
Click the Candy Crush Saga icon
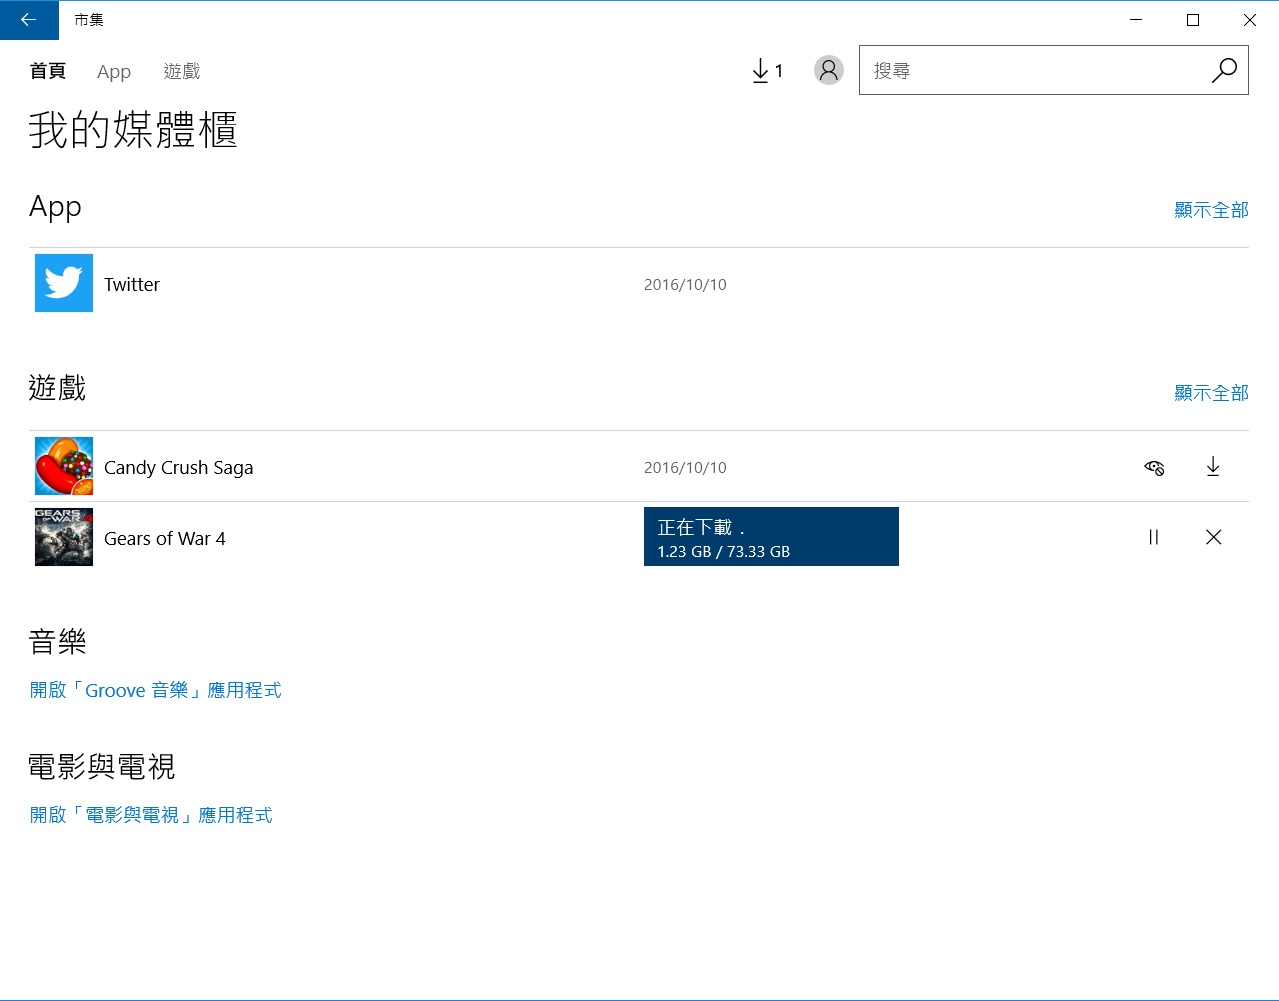(64, 466)
